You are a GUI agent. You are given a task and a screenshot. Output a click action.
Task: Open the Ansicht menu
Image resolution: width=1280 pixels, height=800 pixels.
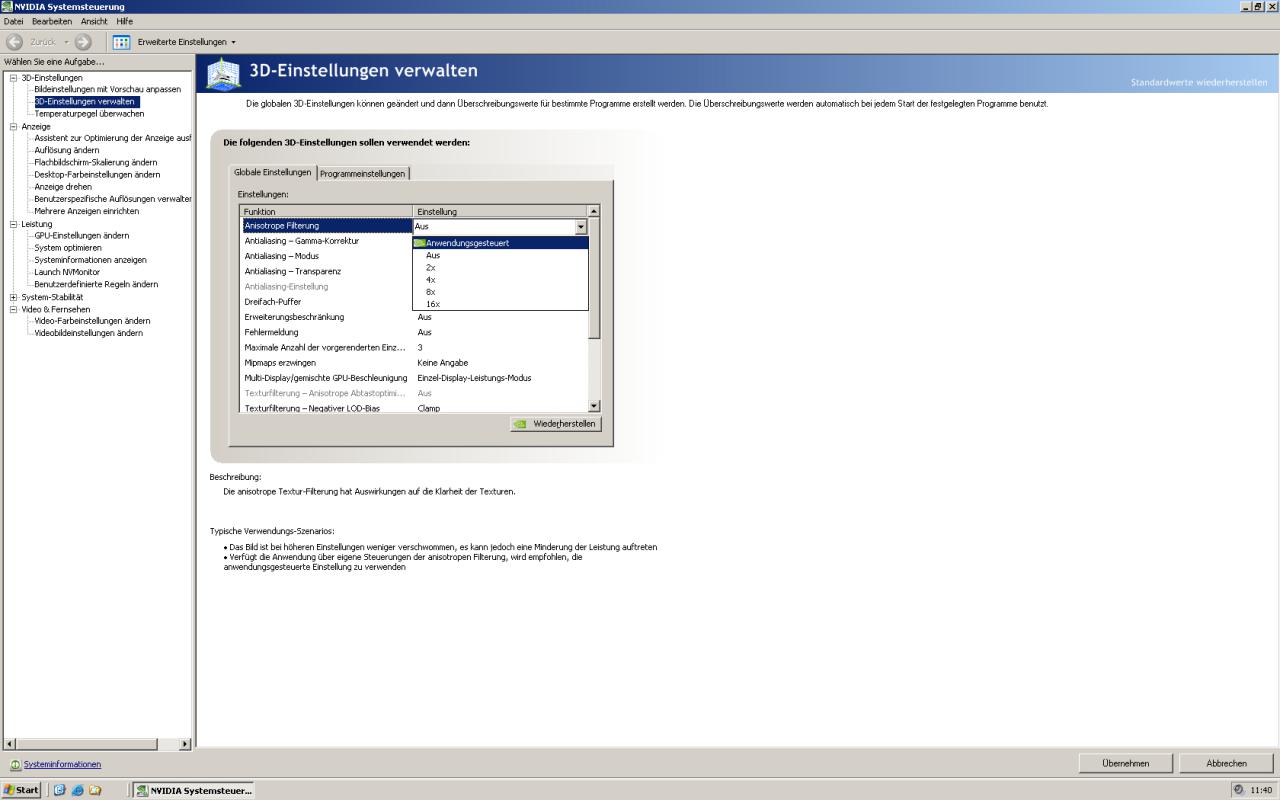[94, 21]
